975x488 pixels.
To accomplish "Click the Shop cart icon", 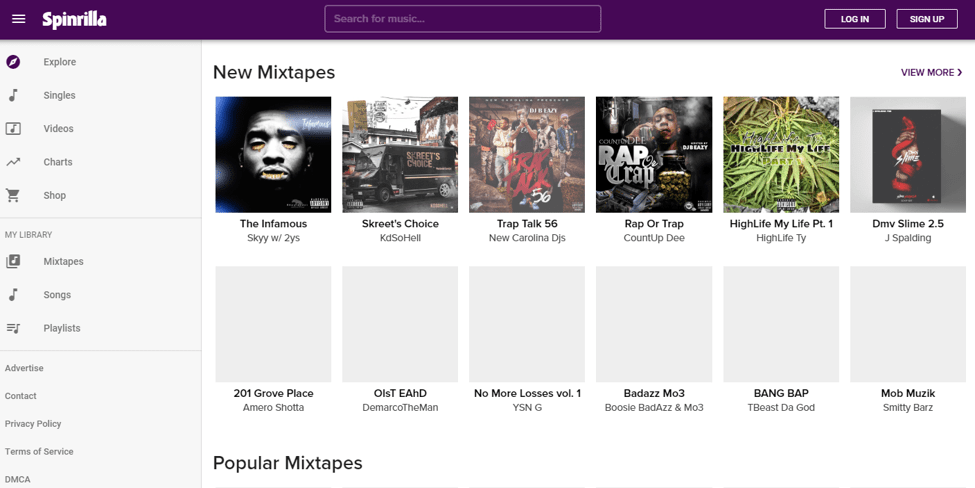I will tap(13, 195).
